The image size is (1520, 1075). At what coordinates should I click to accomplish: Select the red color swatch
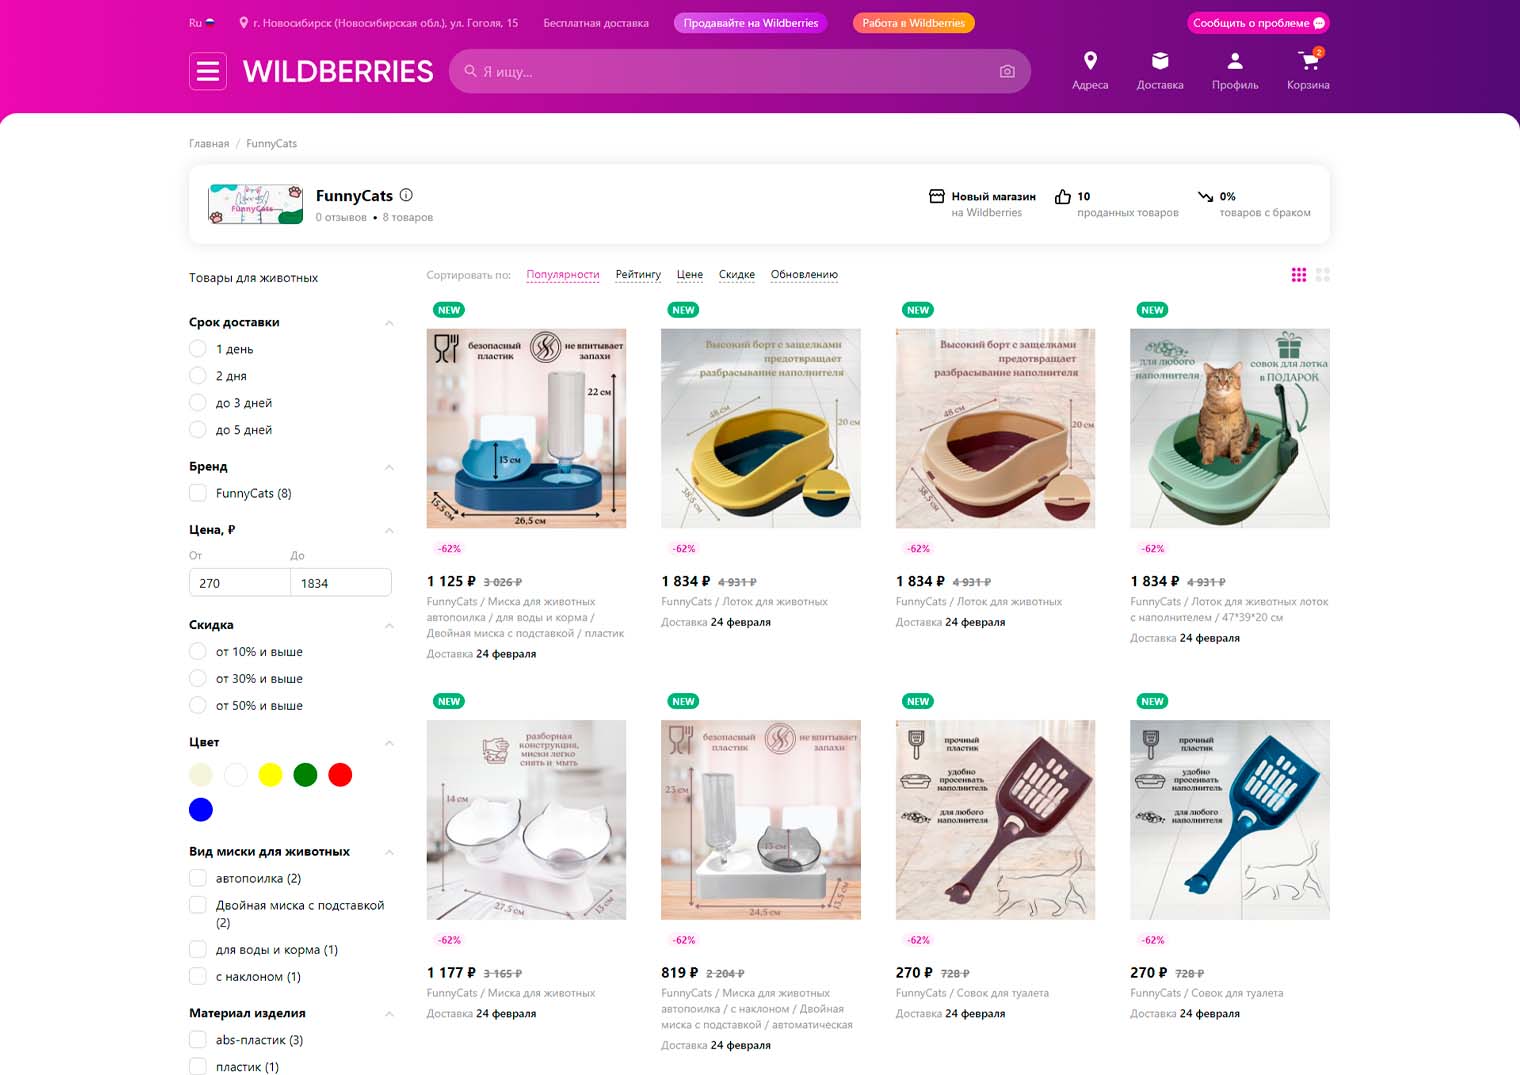(340, 775)
